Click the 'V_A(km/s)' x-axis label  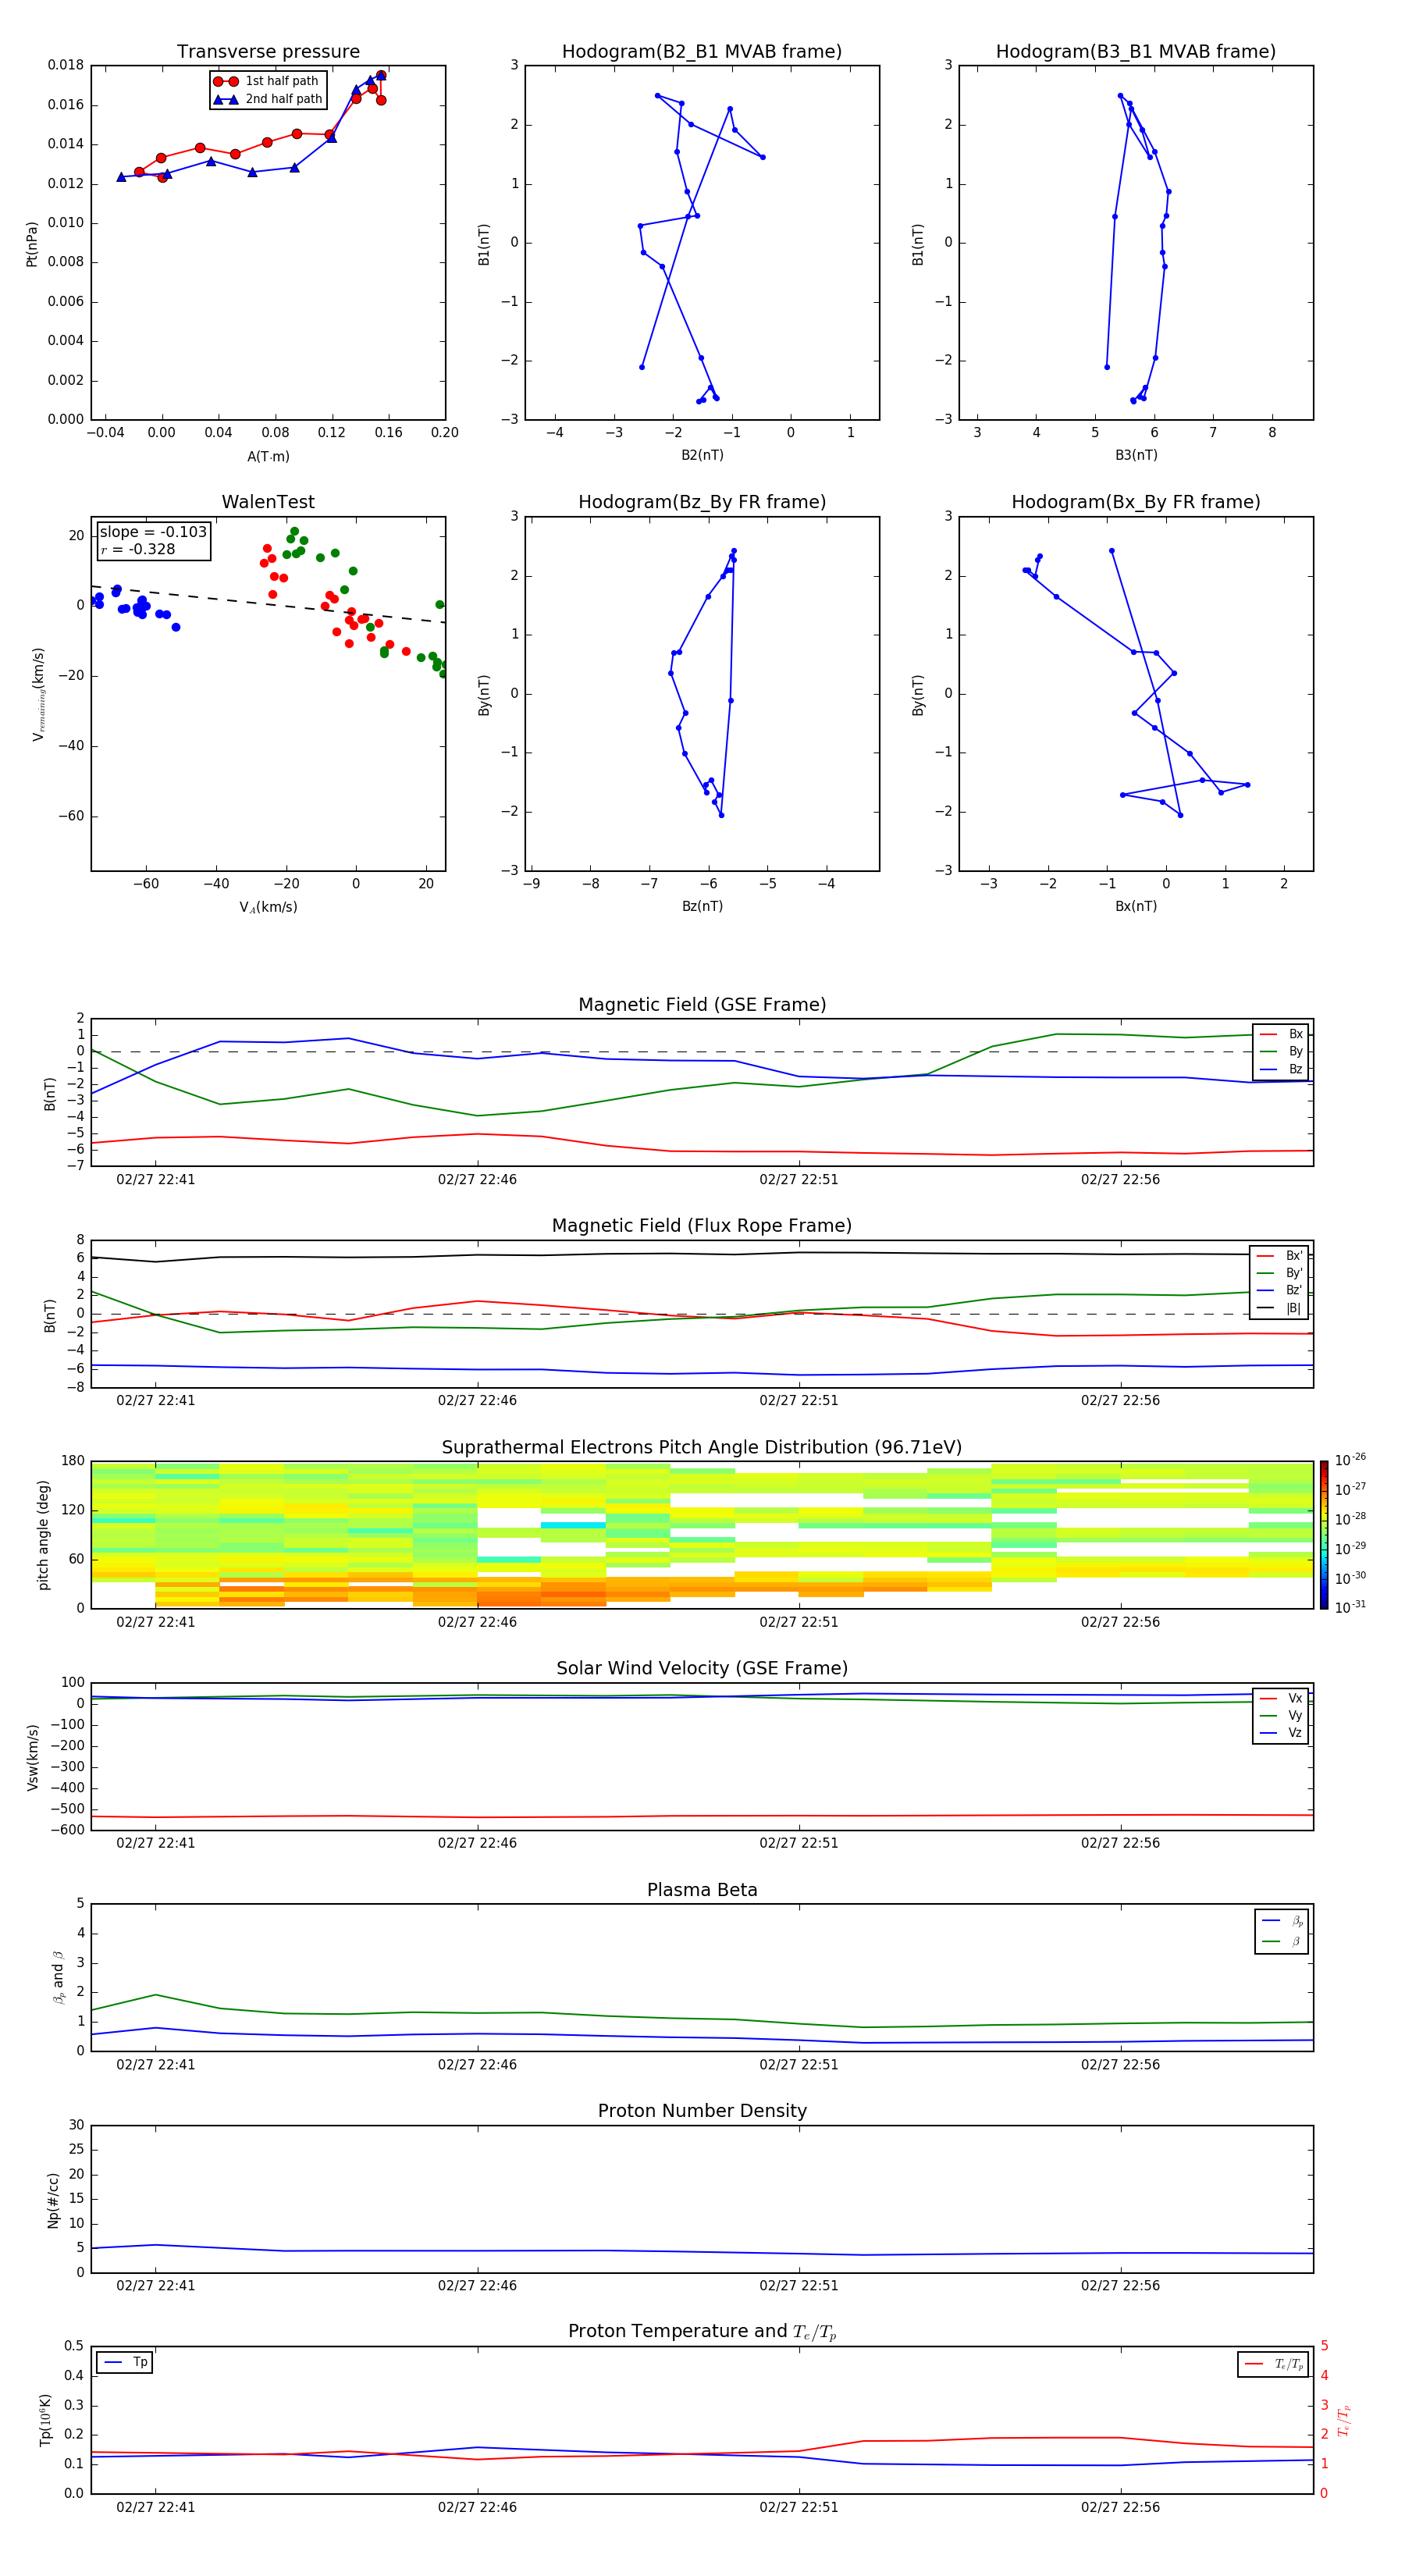[268, 907]
